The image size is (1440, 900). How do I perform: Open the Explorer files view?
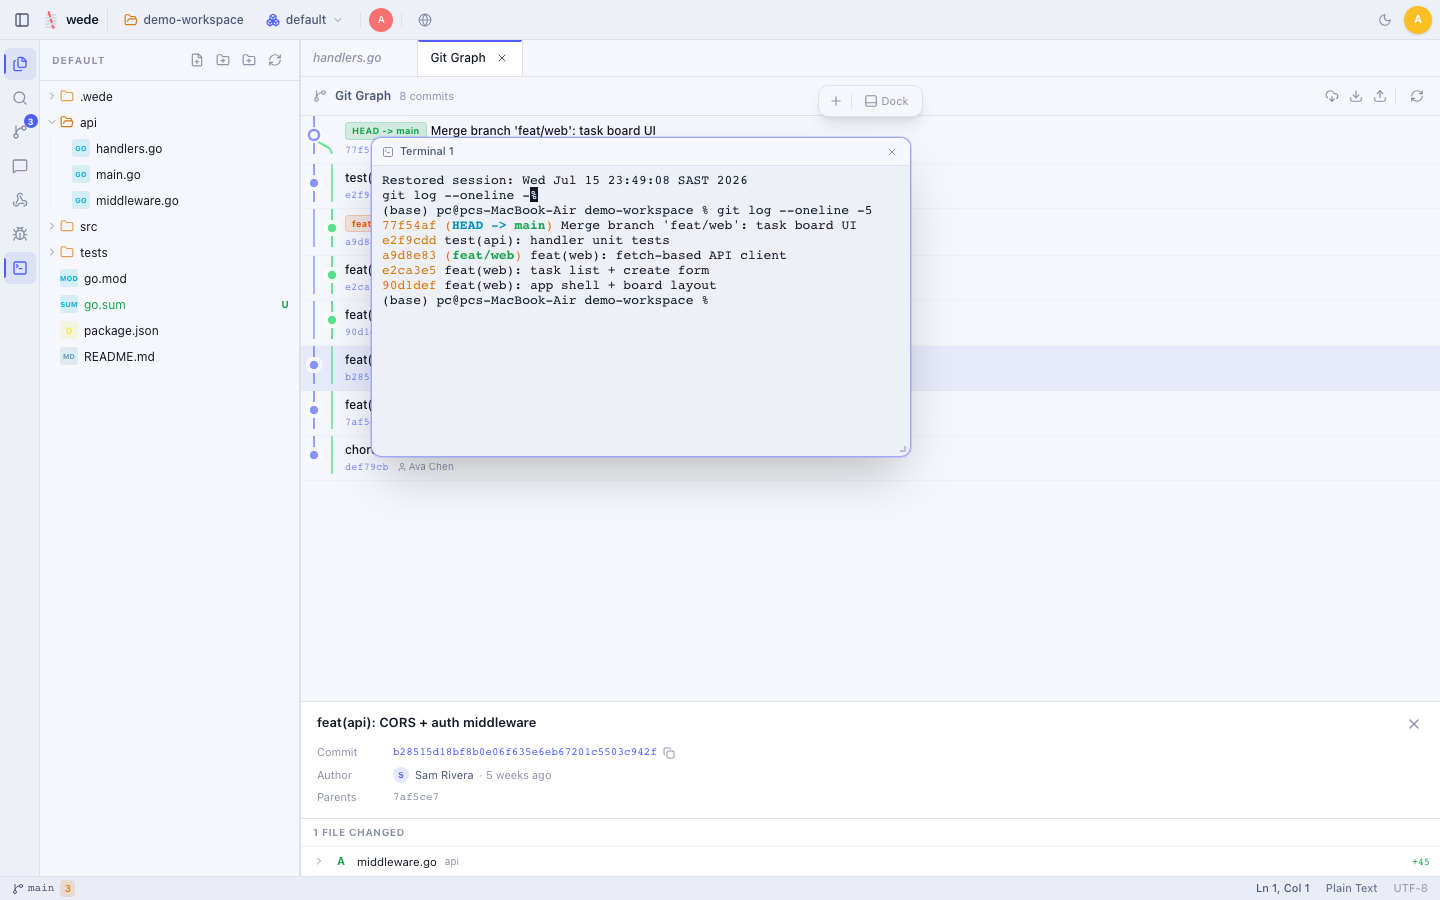coord(20,64)
